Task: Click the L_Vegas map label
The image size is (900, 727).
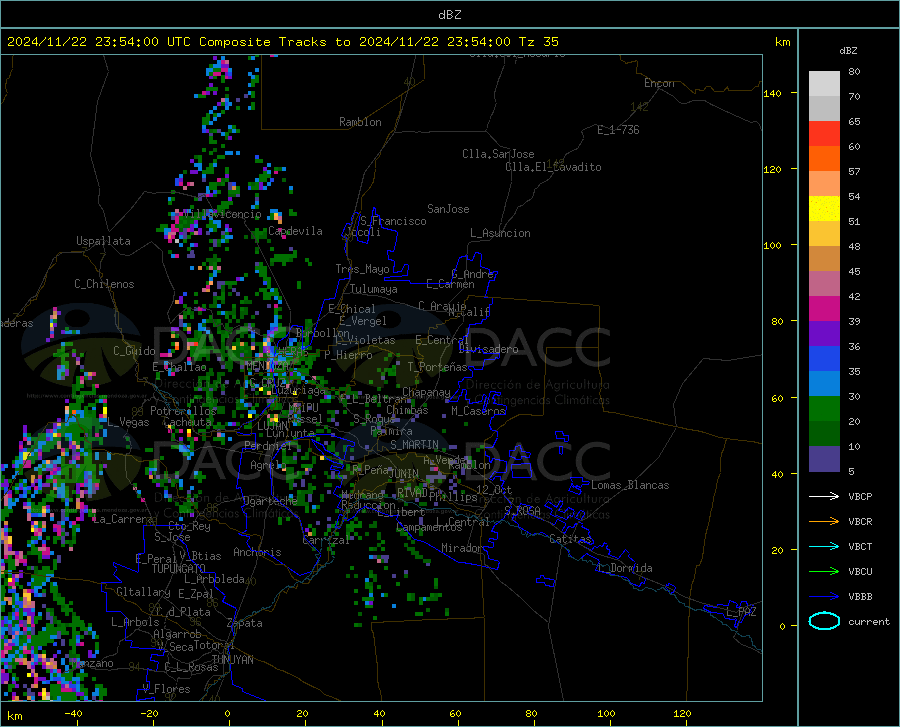Action: (x=128, y=422)
